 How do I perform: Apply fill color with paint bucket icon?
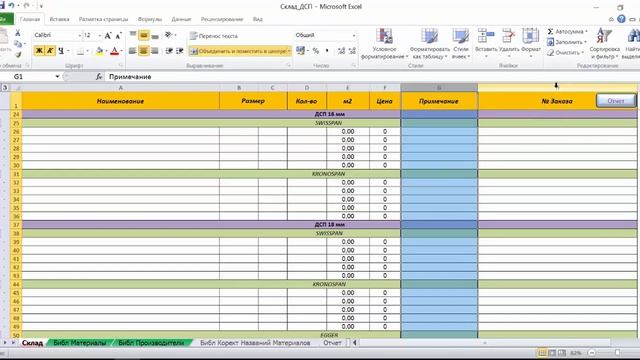tap(99, 51)
